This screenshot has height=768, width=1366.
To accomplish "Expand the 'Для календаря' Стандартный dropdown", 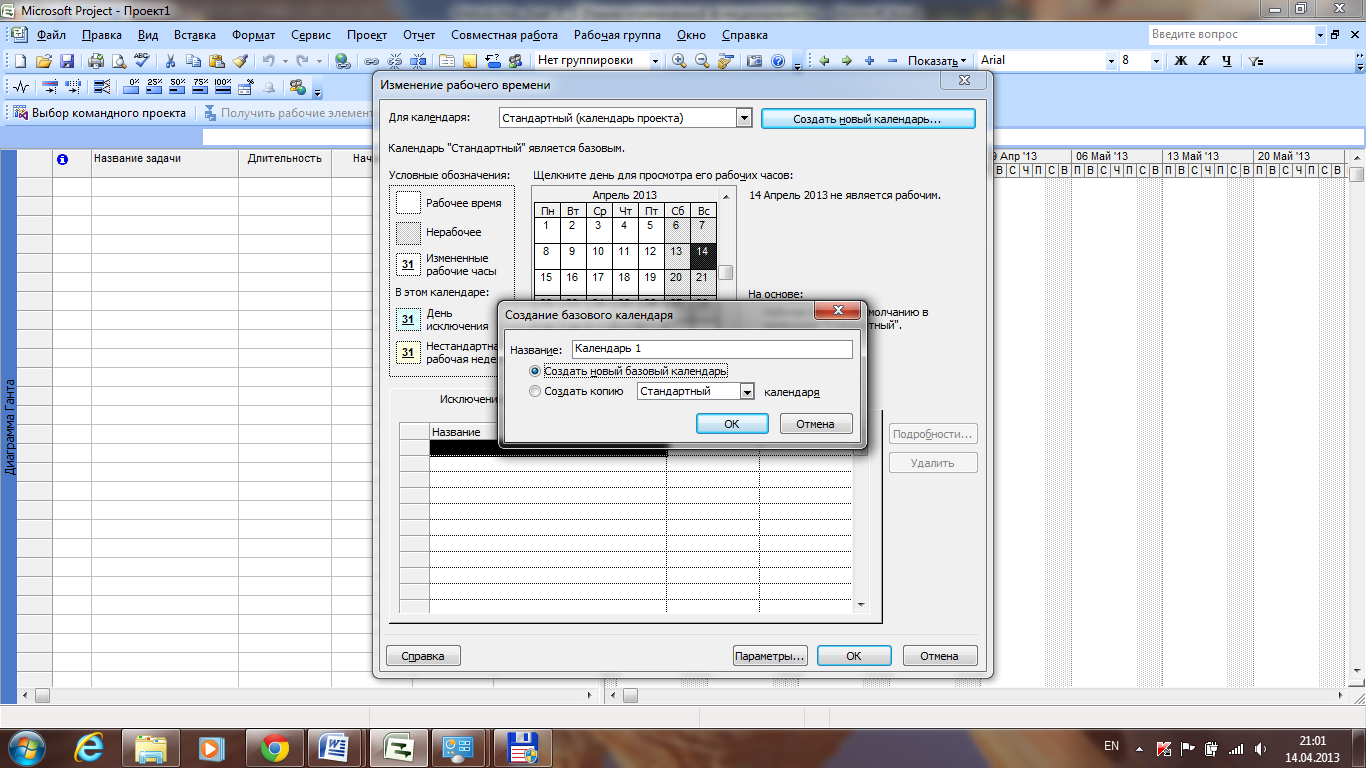I will pos(743,118).
